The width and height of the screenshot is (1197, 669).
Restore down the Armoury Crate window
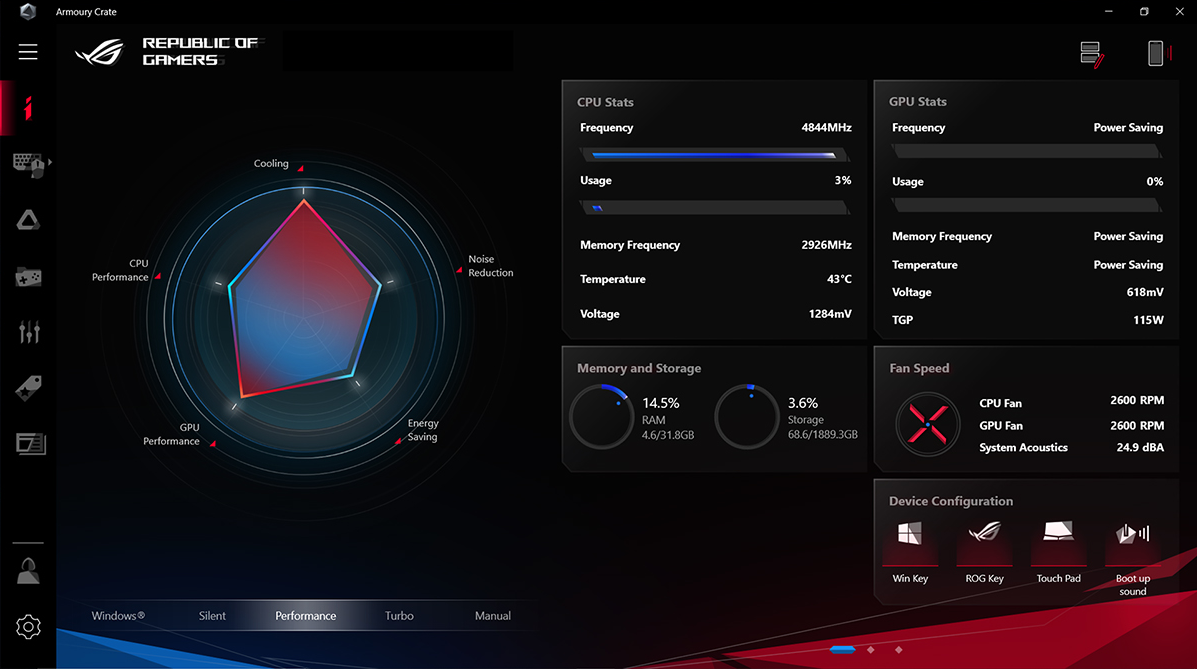(1144, 11)
